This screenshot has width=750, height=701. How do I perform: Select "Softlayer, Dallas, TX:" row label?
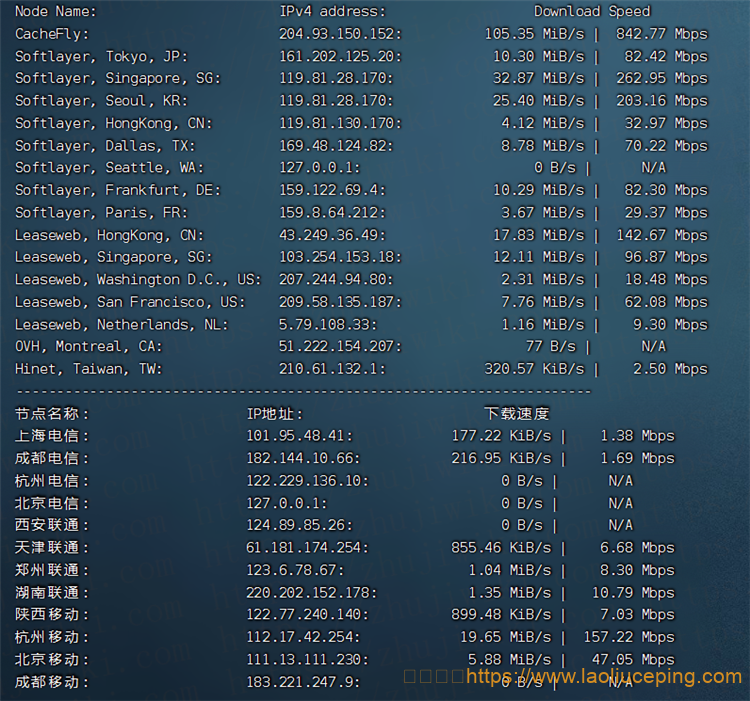(105, 146)
